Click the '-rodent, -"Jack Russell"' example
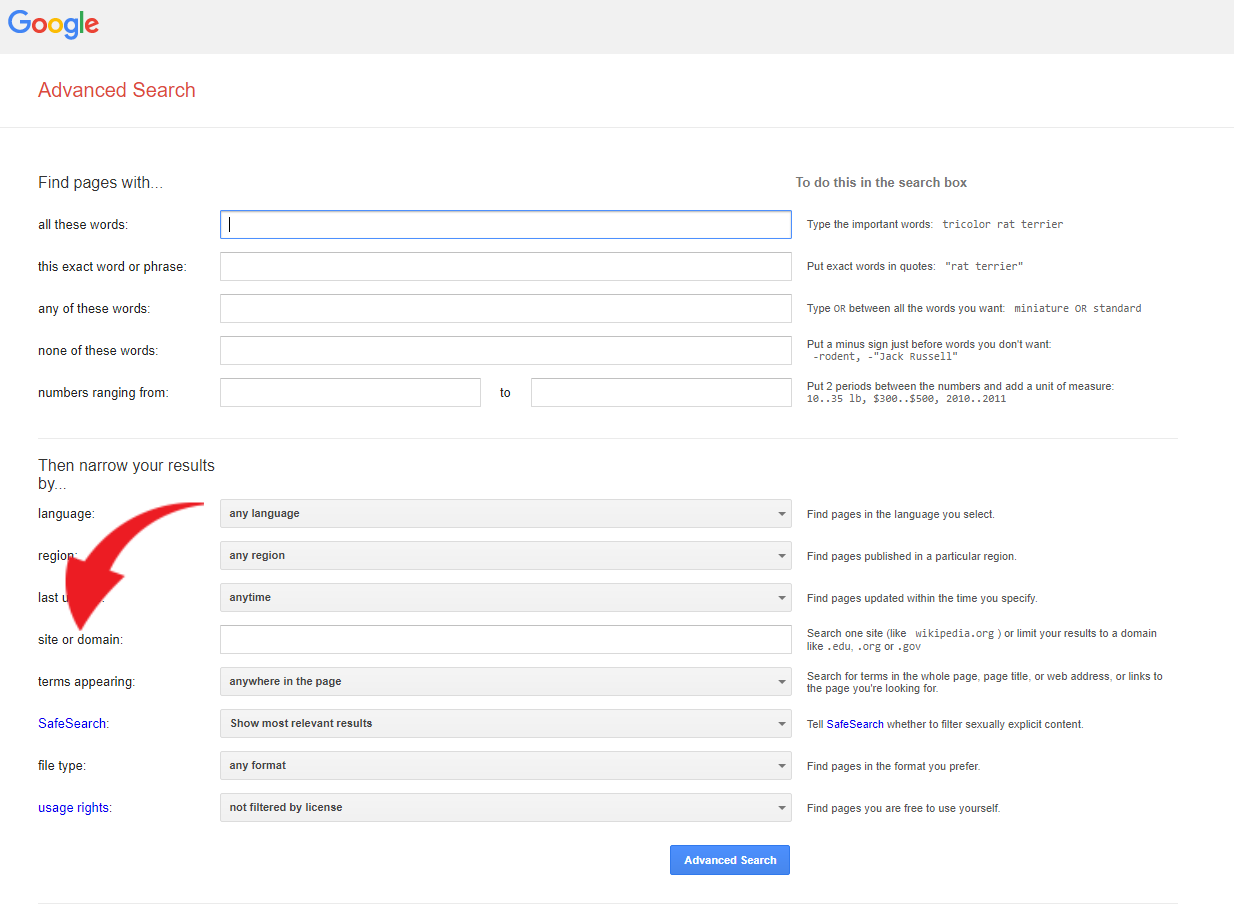This screenshot has width=1234, height=917. (x=885, y=356)
